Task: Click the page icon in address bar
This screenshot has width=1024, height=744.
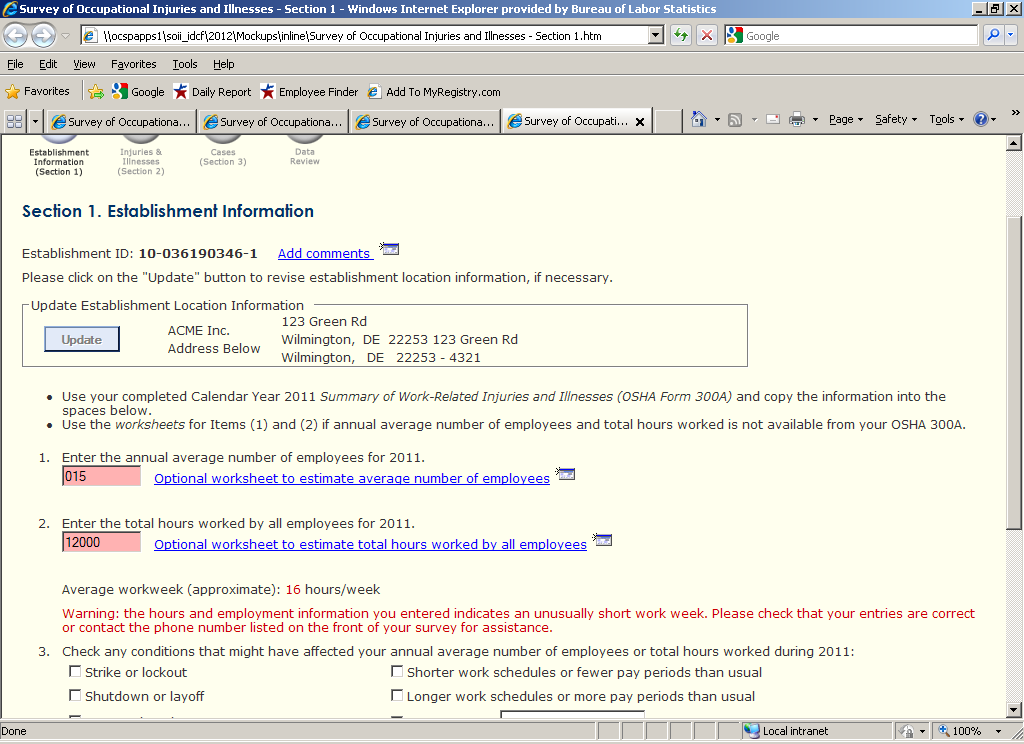Action: tap(91, 36)
